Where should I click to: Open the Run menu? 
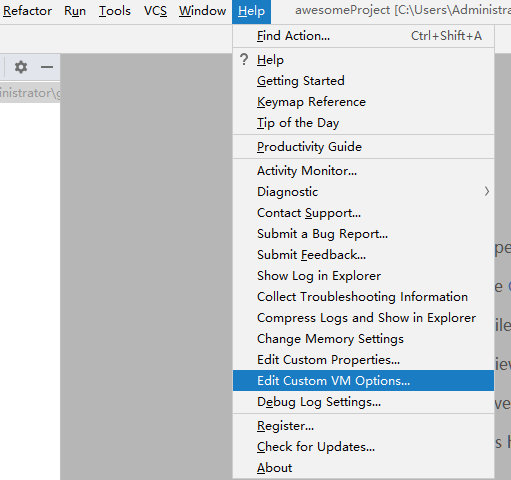pyautogui.click(x=75, y=11)
